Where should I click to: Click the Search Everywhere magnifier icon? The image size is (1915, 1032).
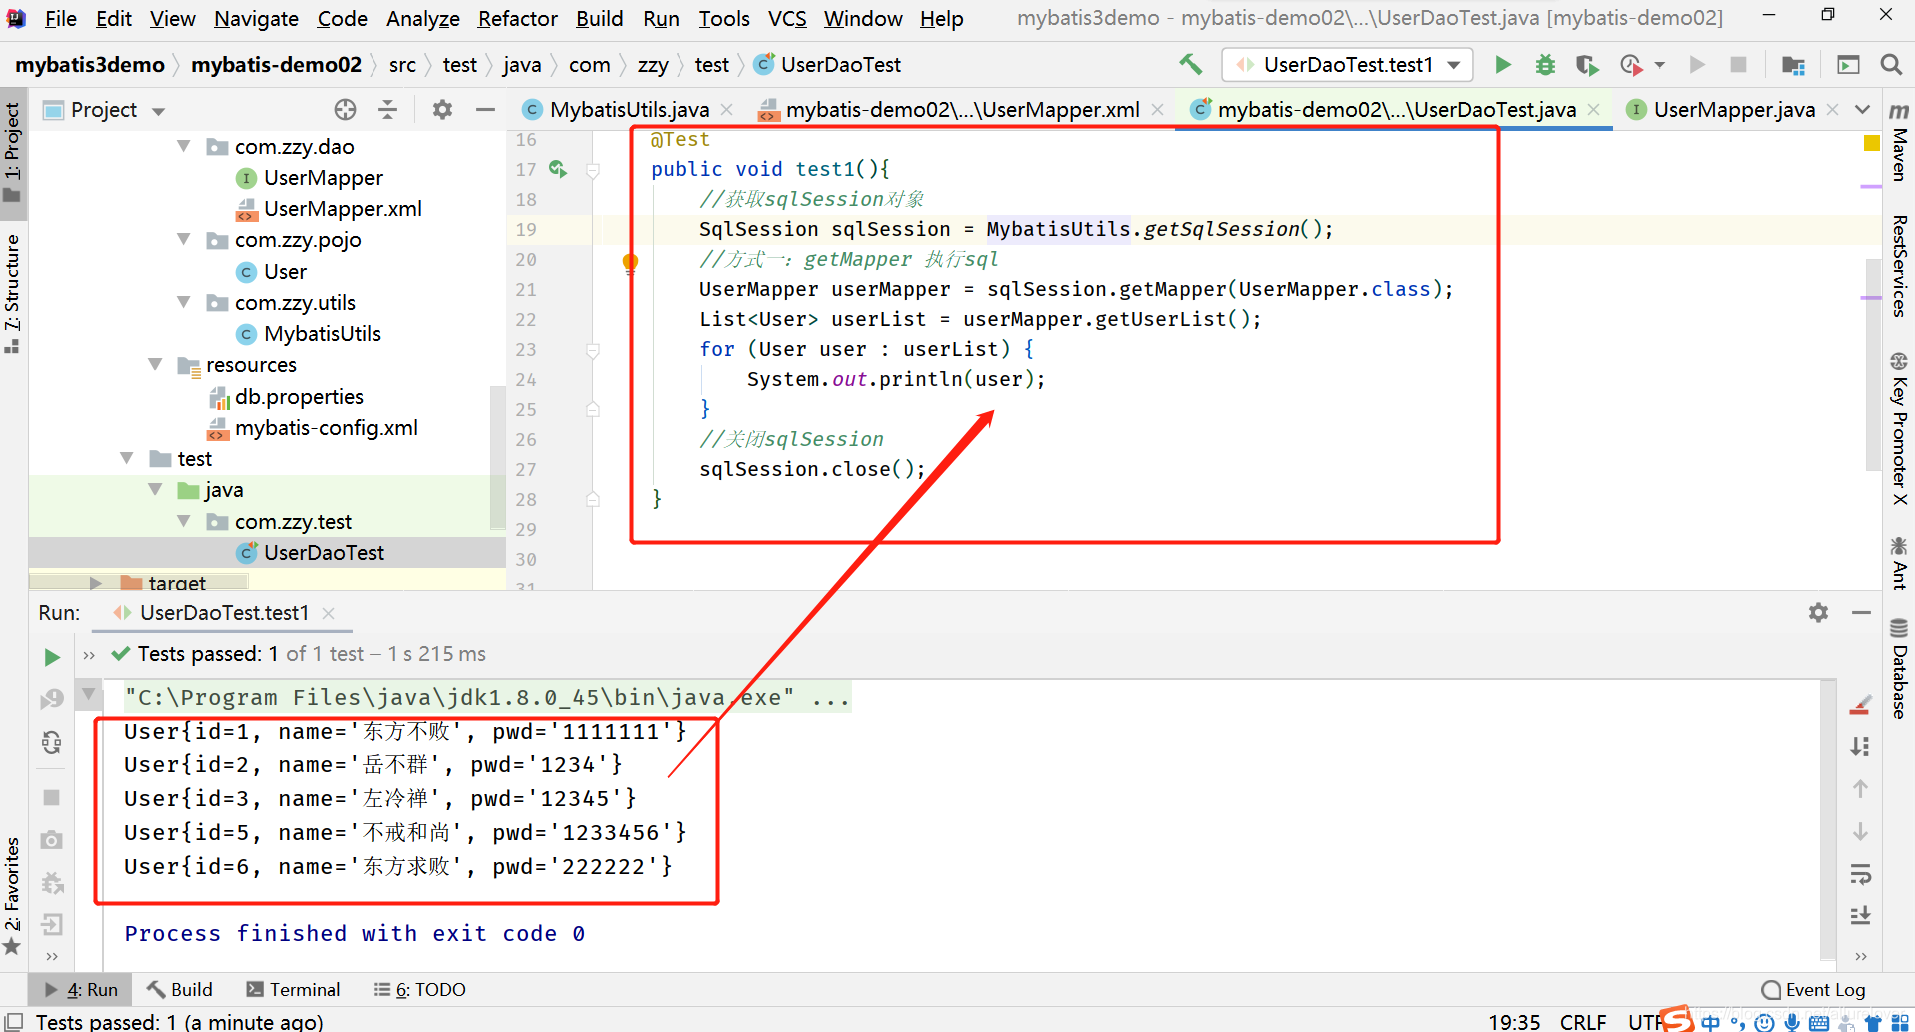pos(1890,65)
